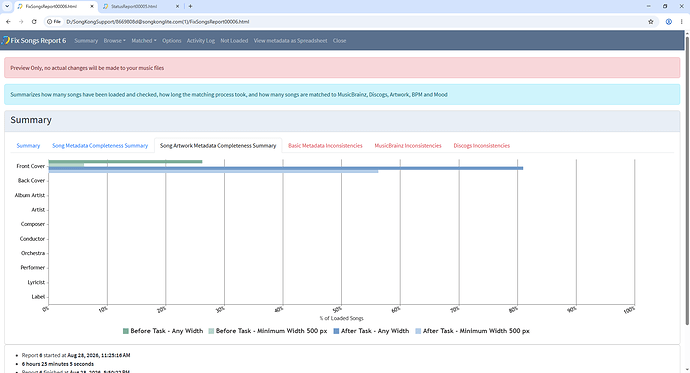Click the Performer axis label
The height and width of the screenshot is (373, 690).
33,267
